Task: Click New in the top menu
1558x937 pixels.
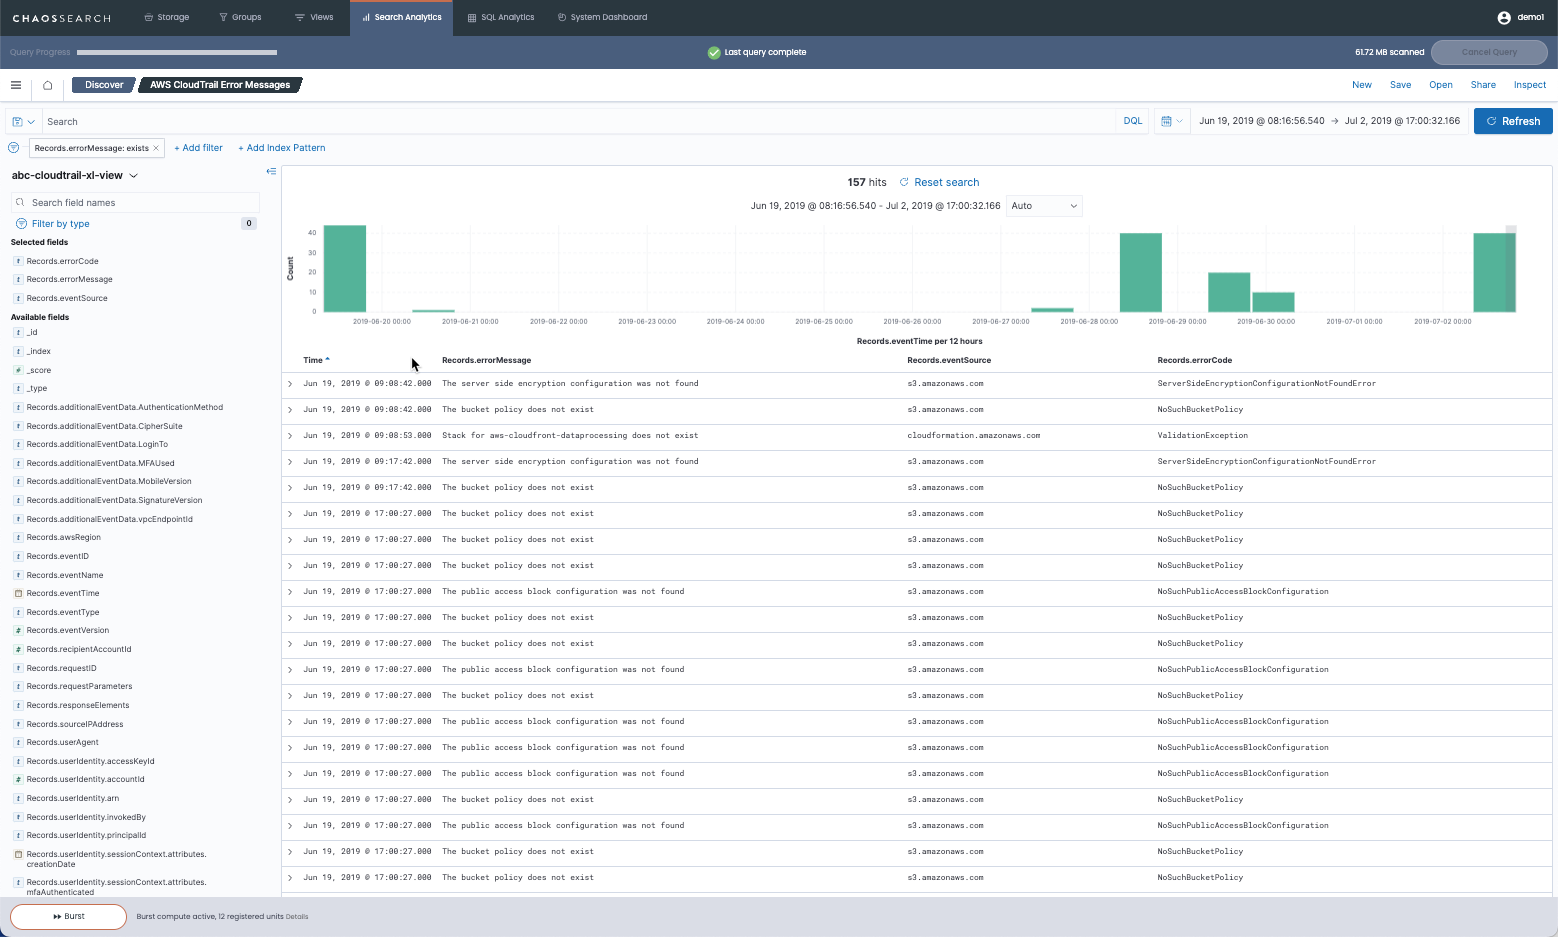Action: point(1362,85)
